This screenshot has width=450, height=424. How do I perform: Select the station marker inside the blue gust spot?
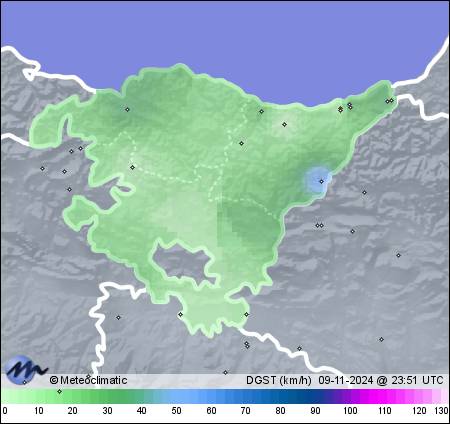click(321, 182)
